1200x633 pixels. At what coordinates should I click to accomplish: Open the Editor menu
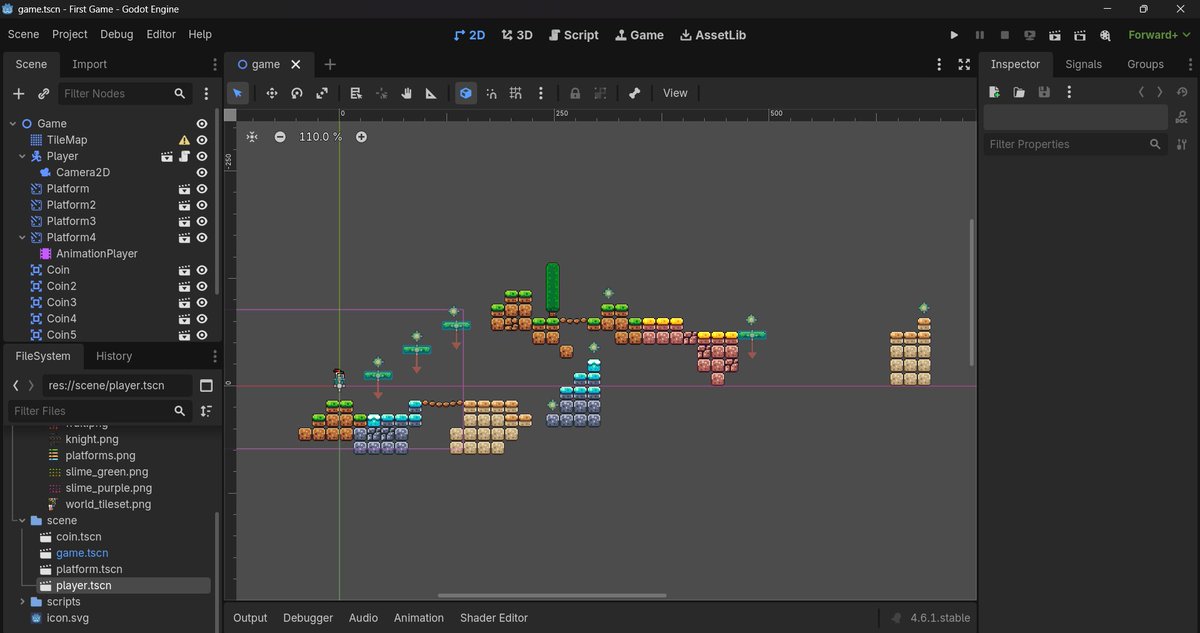[x=161, y=34]
